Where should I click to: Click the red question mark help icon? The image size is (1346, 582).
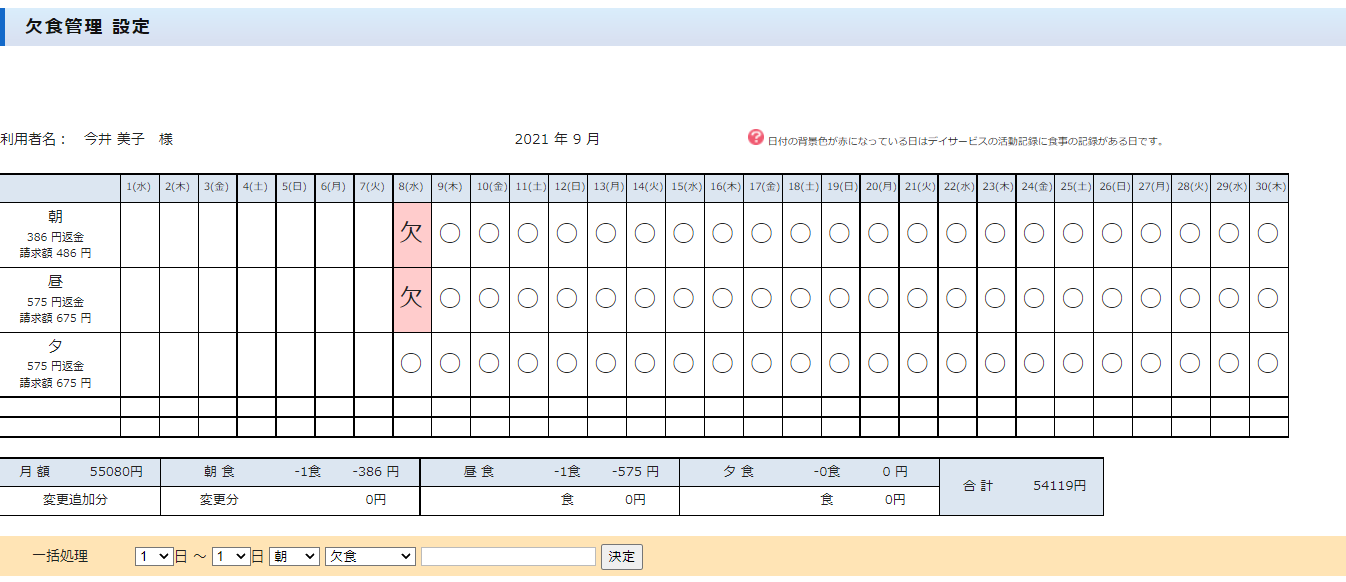[755, 138]
